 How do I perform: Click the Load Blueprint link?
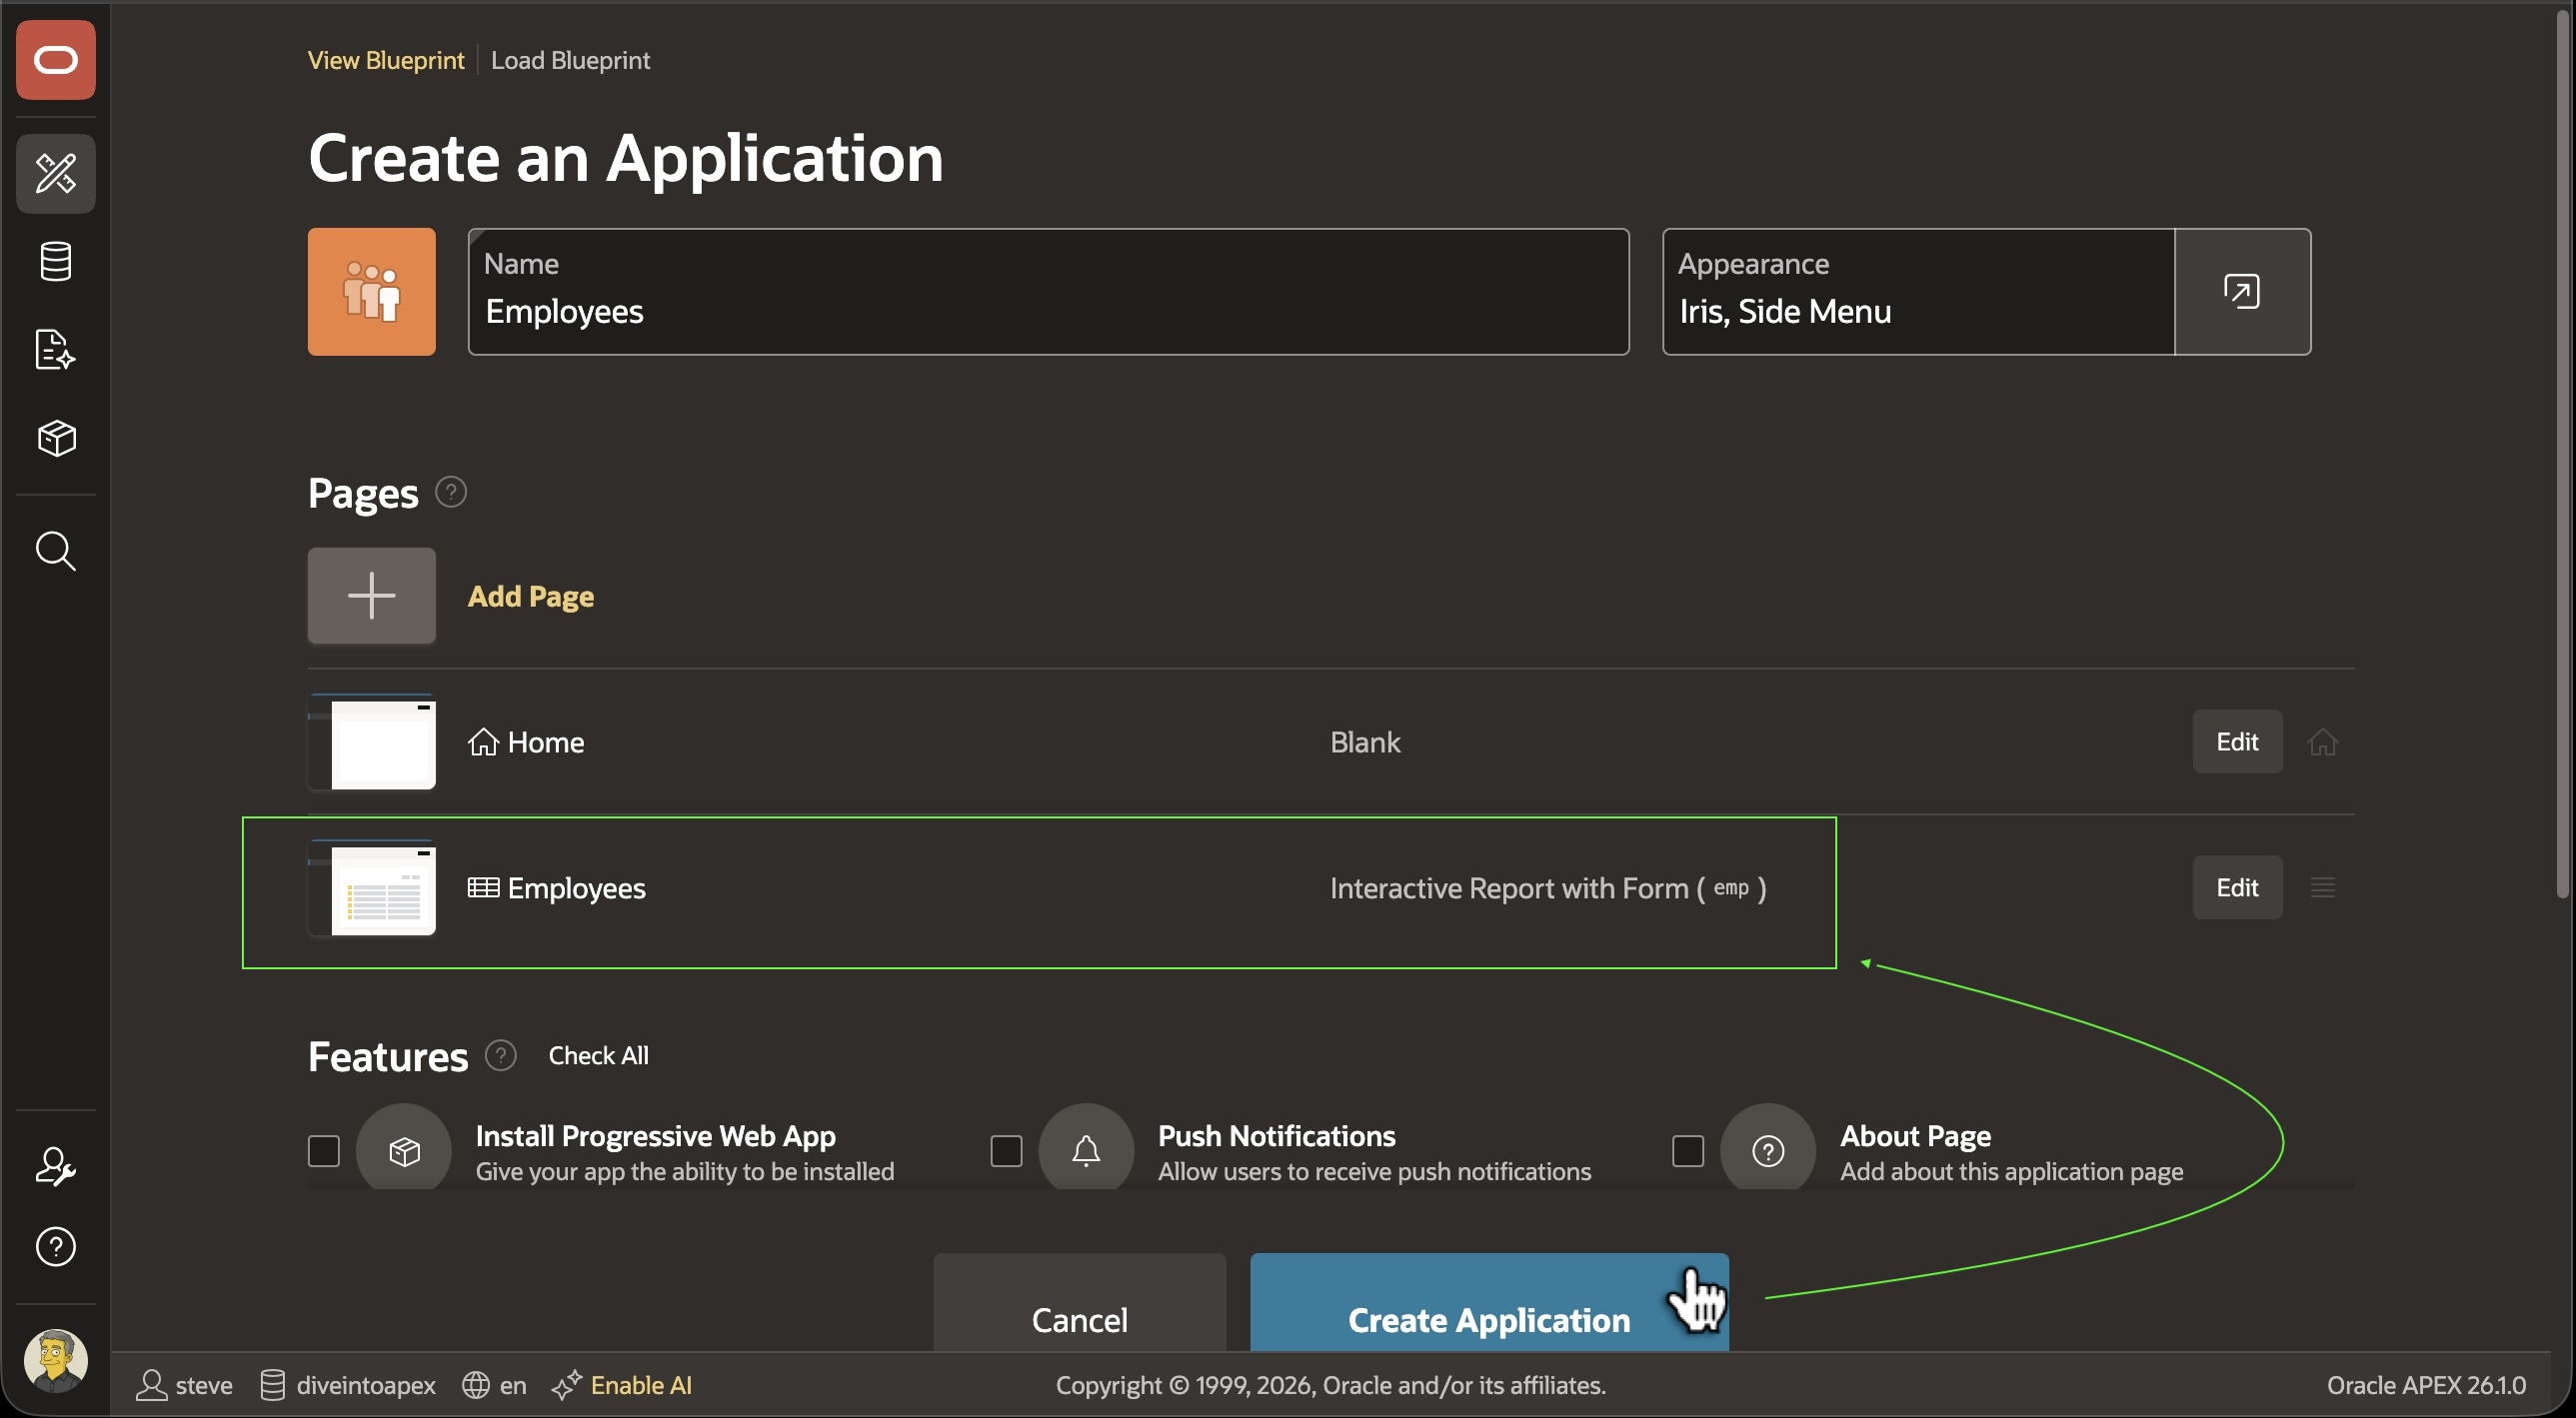click(570, 60)
